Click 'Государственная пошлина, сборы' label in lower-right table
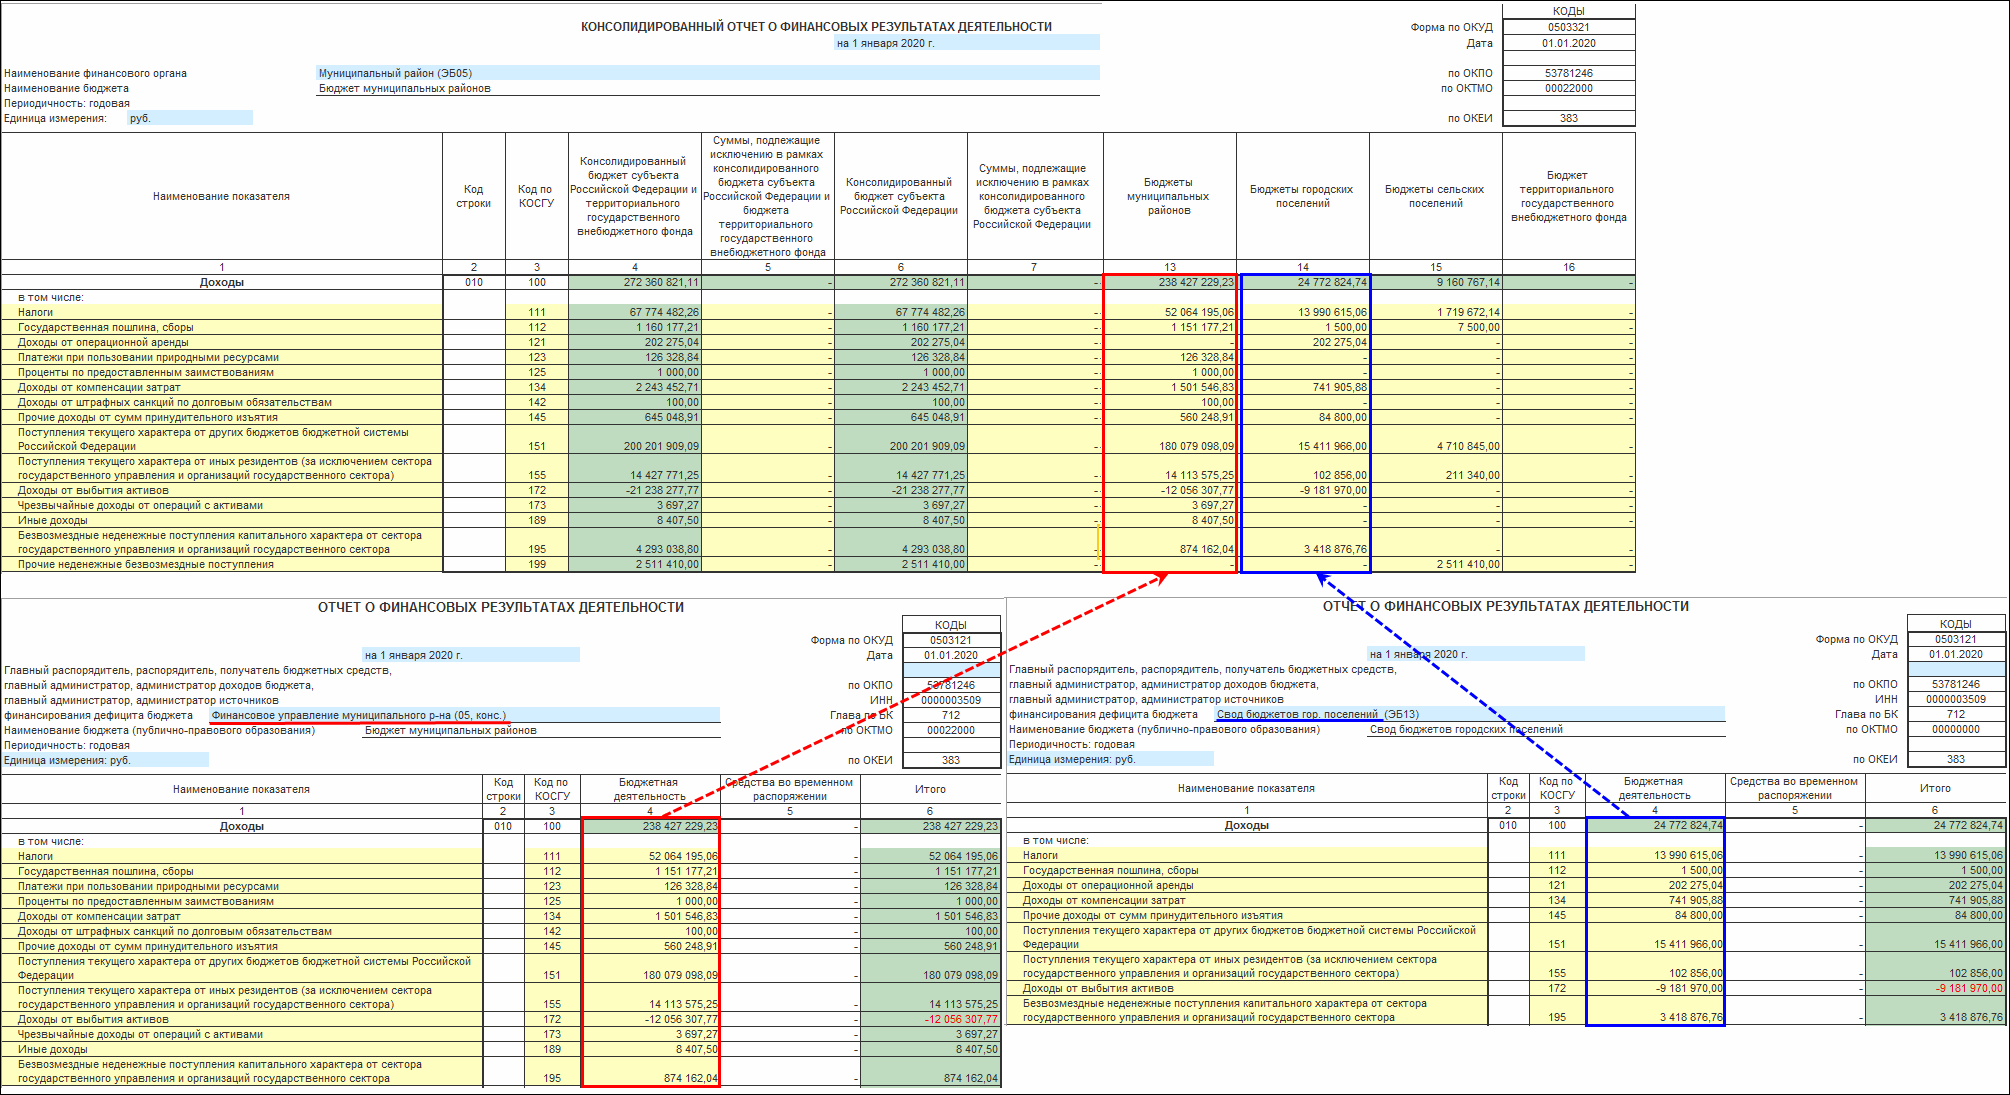 click(x=1110, y=870)
